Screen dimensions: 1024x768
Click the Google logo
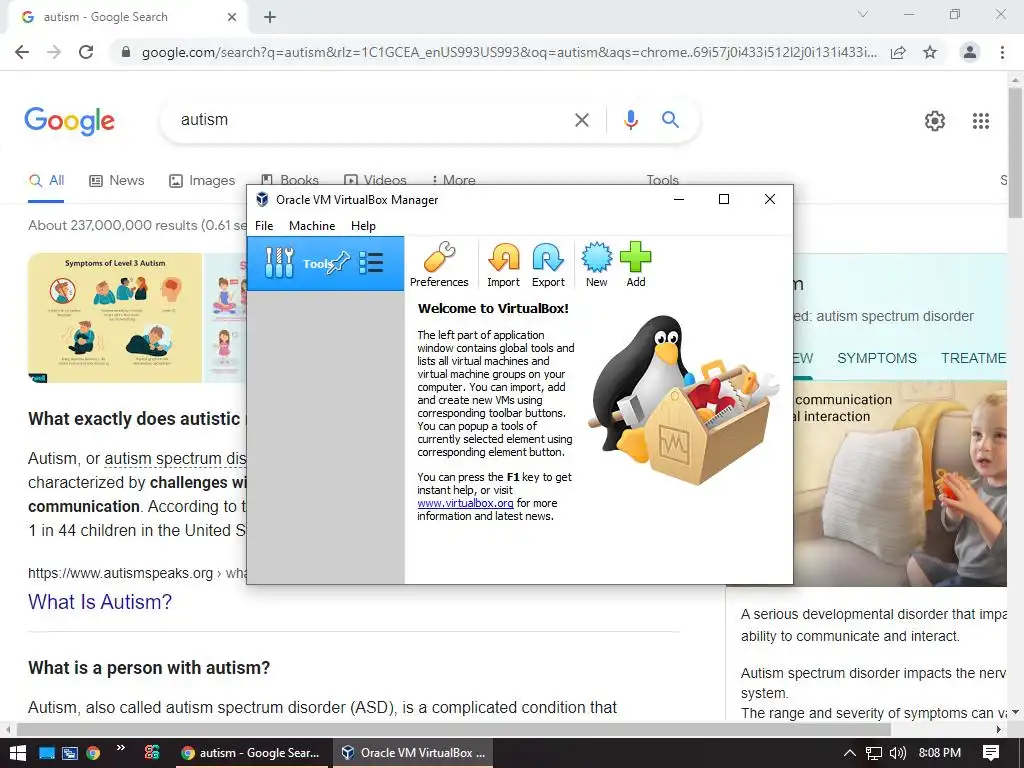[x=69, y=121]
